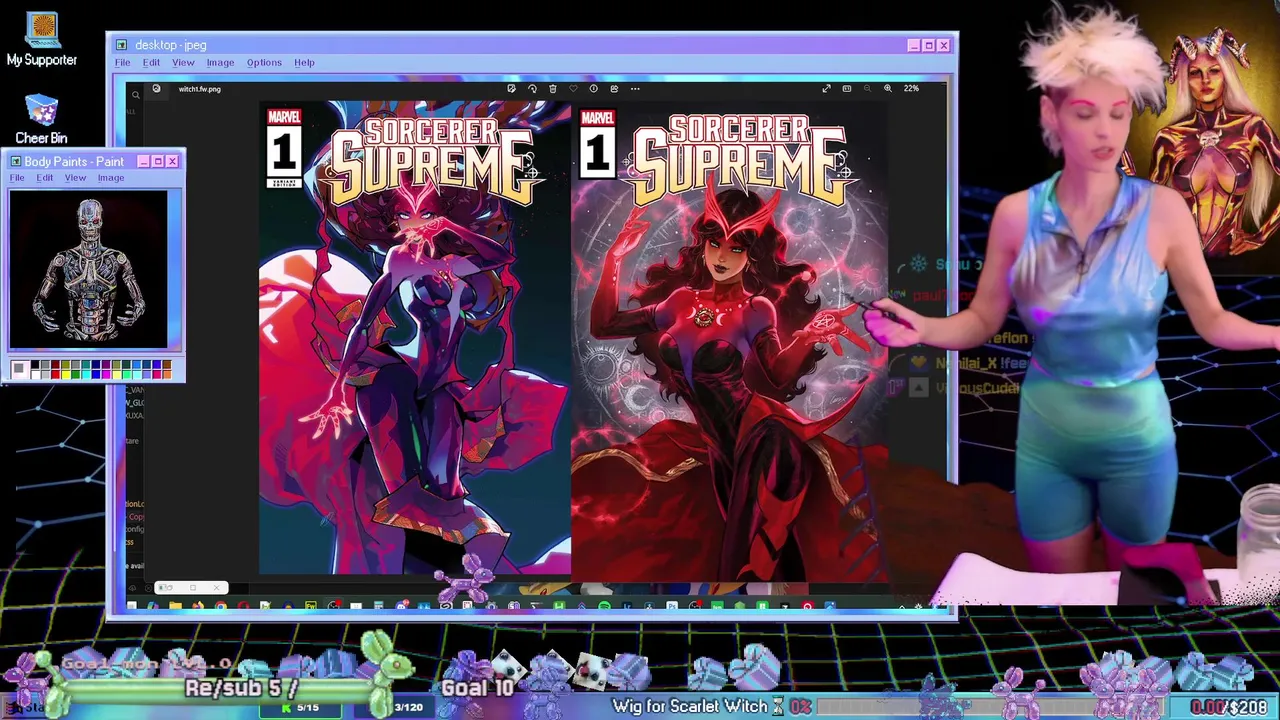Pick the dark red swatch in Paint palette
The width and height of the screenshot is (1280, 720).
(x=55, y=365)
